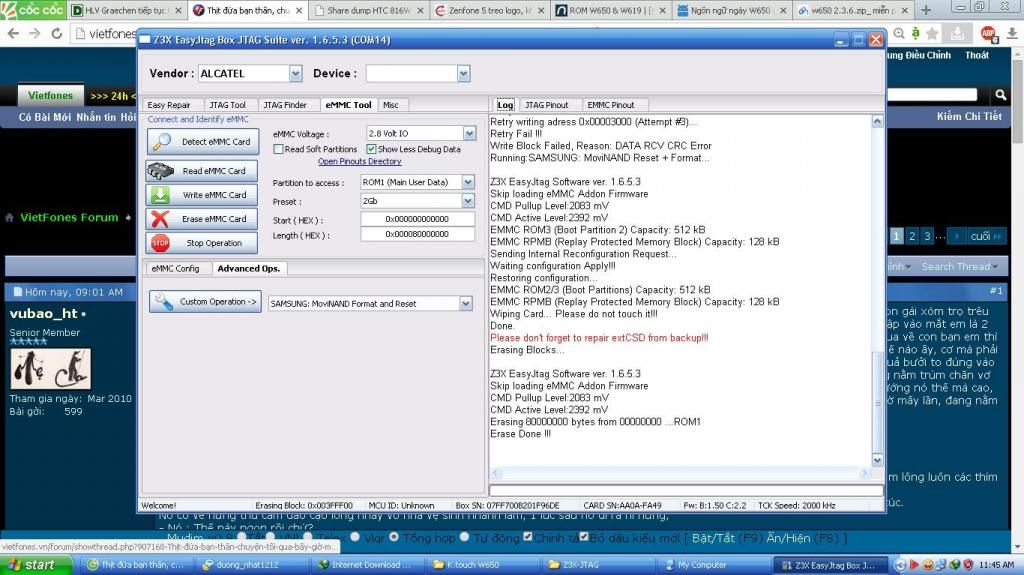
Task: Click the VietFones Forum breadcrumb link
Action: tap(69, 218)
